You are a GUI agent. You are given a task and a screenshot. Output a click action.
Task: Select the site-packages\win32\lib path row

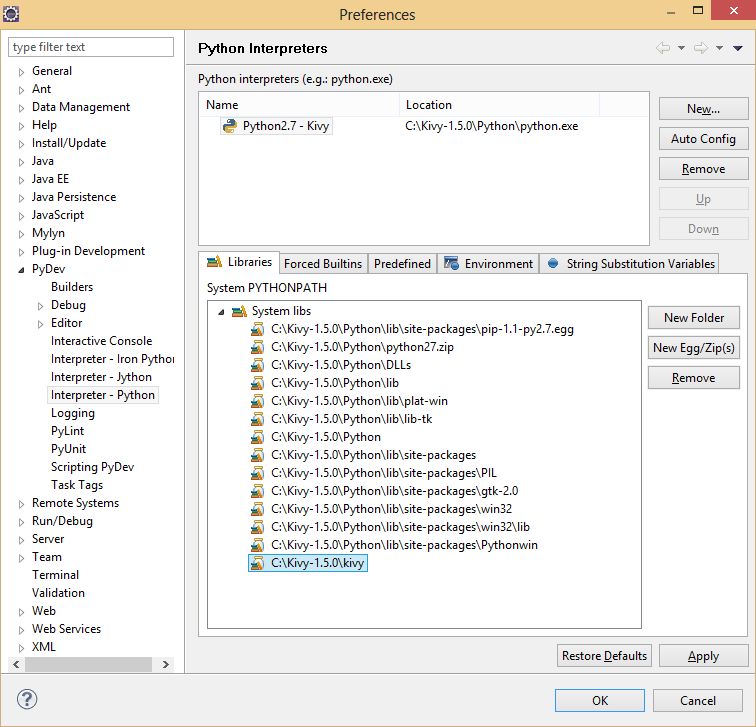click(400, 527)
